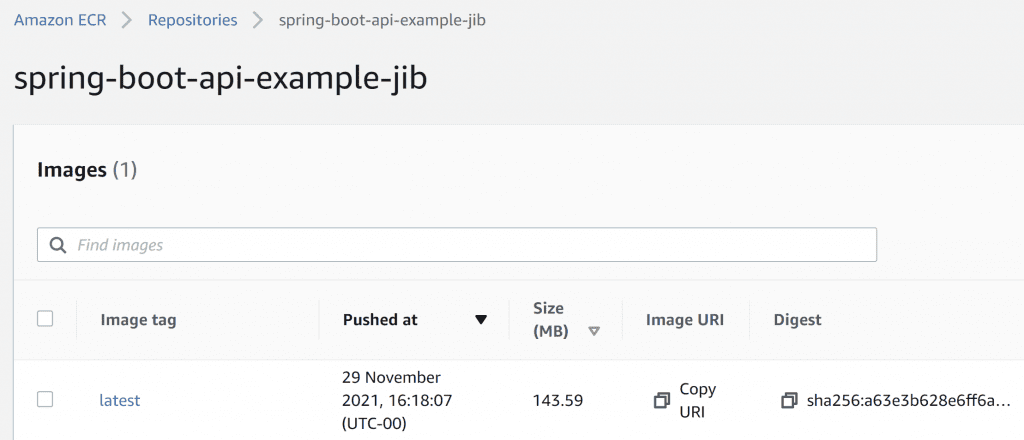
Task: Open the latest image tag link
Action: (x=120, y=400)
